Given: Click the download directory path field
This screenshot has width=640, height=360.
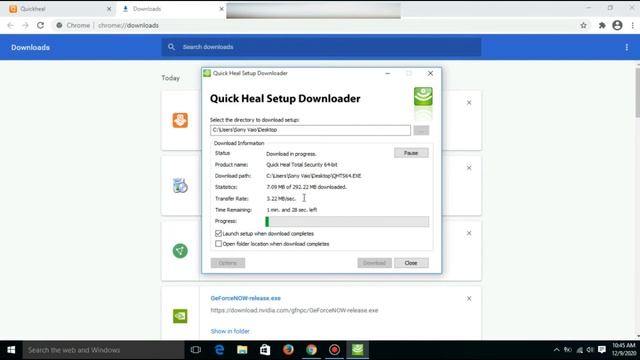Looking at the screenshot, I should coord(310,130).
